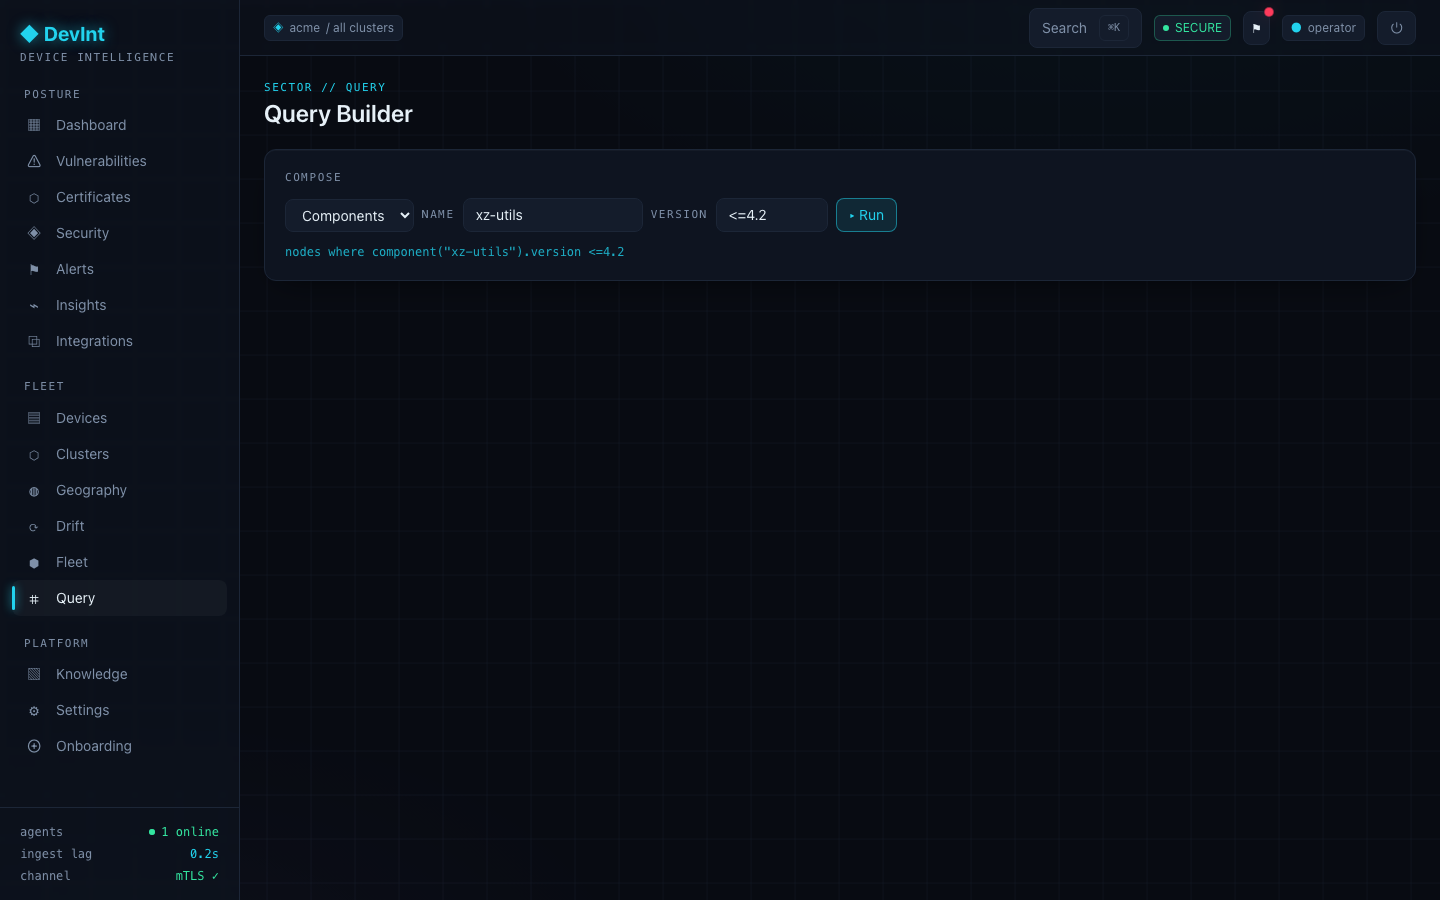Viewport: 1440px width, 900px height.
Task: Click the Vulnerabilities warning triangle icon
Action: tap(34, 161)
